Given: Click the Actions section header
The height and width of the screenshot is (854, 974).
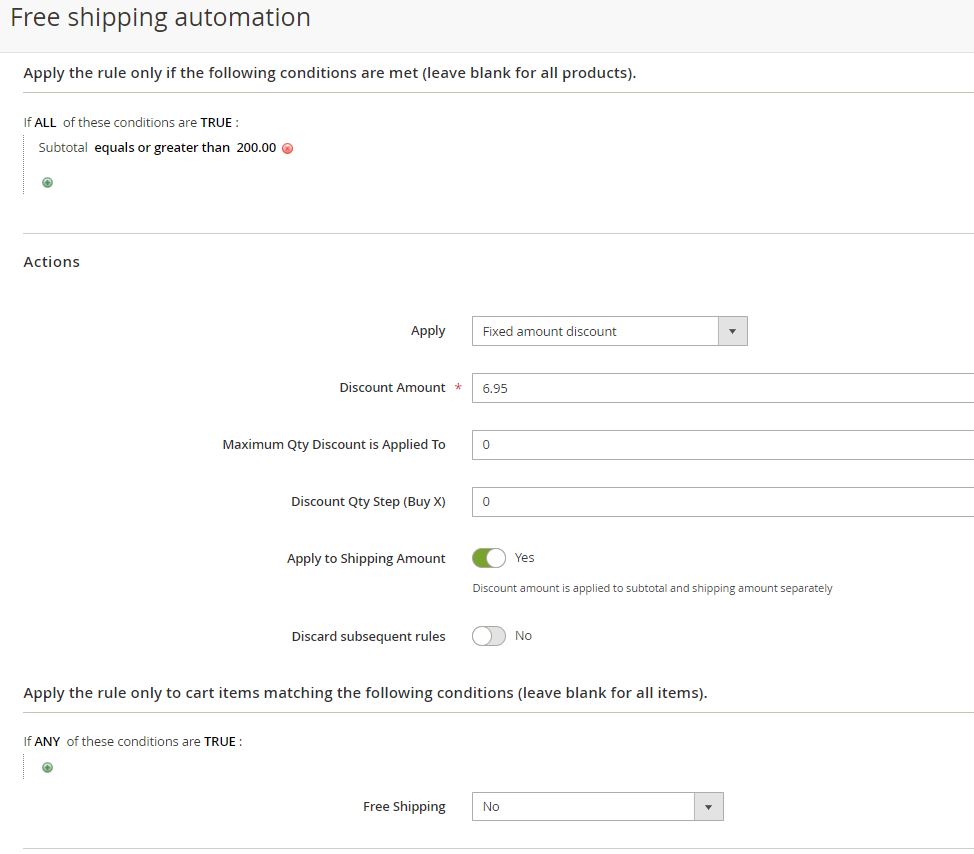Looking at the screenshot, I should [52, 261].
